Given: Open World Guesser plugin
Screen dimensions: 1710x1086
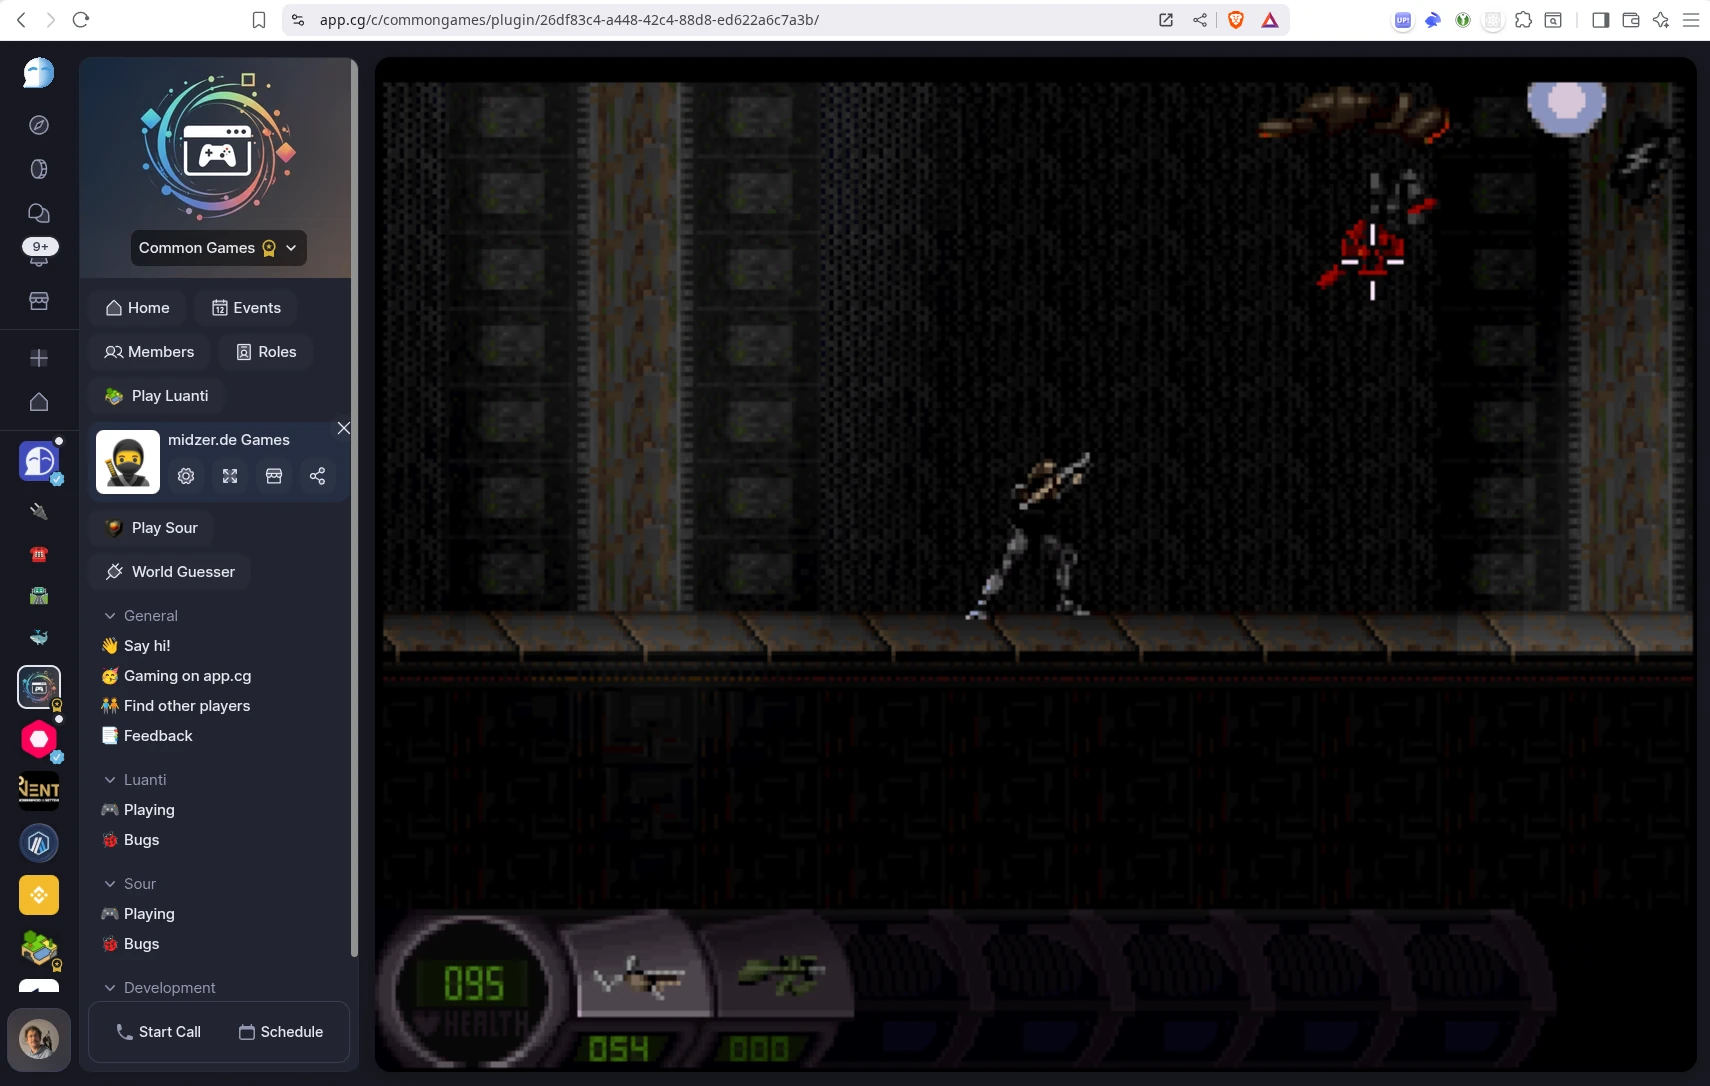Looking at the screenshot, I should pos(170,572).
